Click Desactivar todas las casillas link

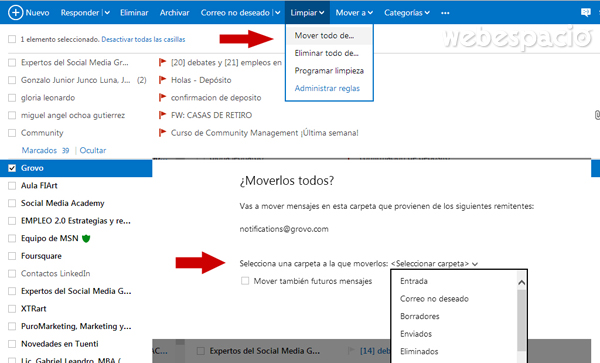click(143, 39)
